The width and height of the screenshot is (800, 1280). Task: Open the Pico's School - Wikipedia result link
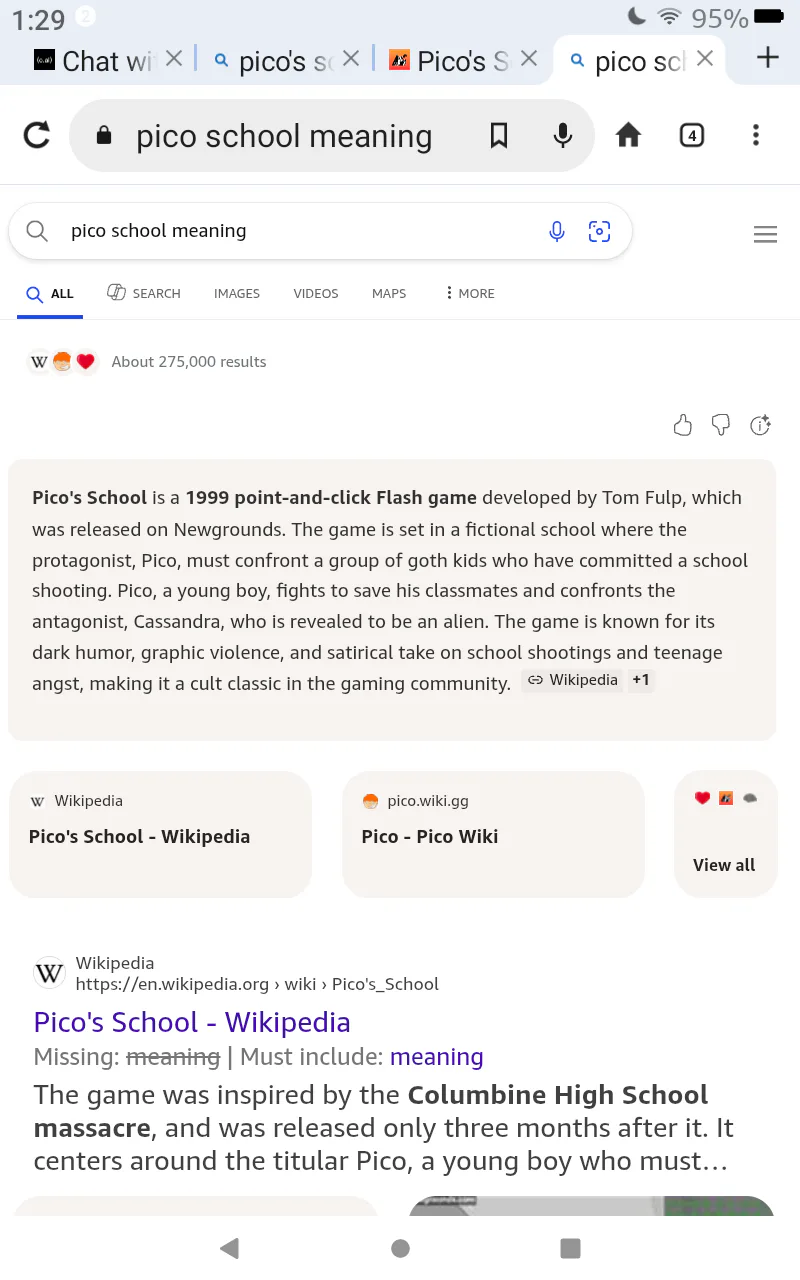[192, 1022]
